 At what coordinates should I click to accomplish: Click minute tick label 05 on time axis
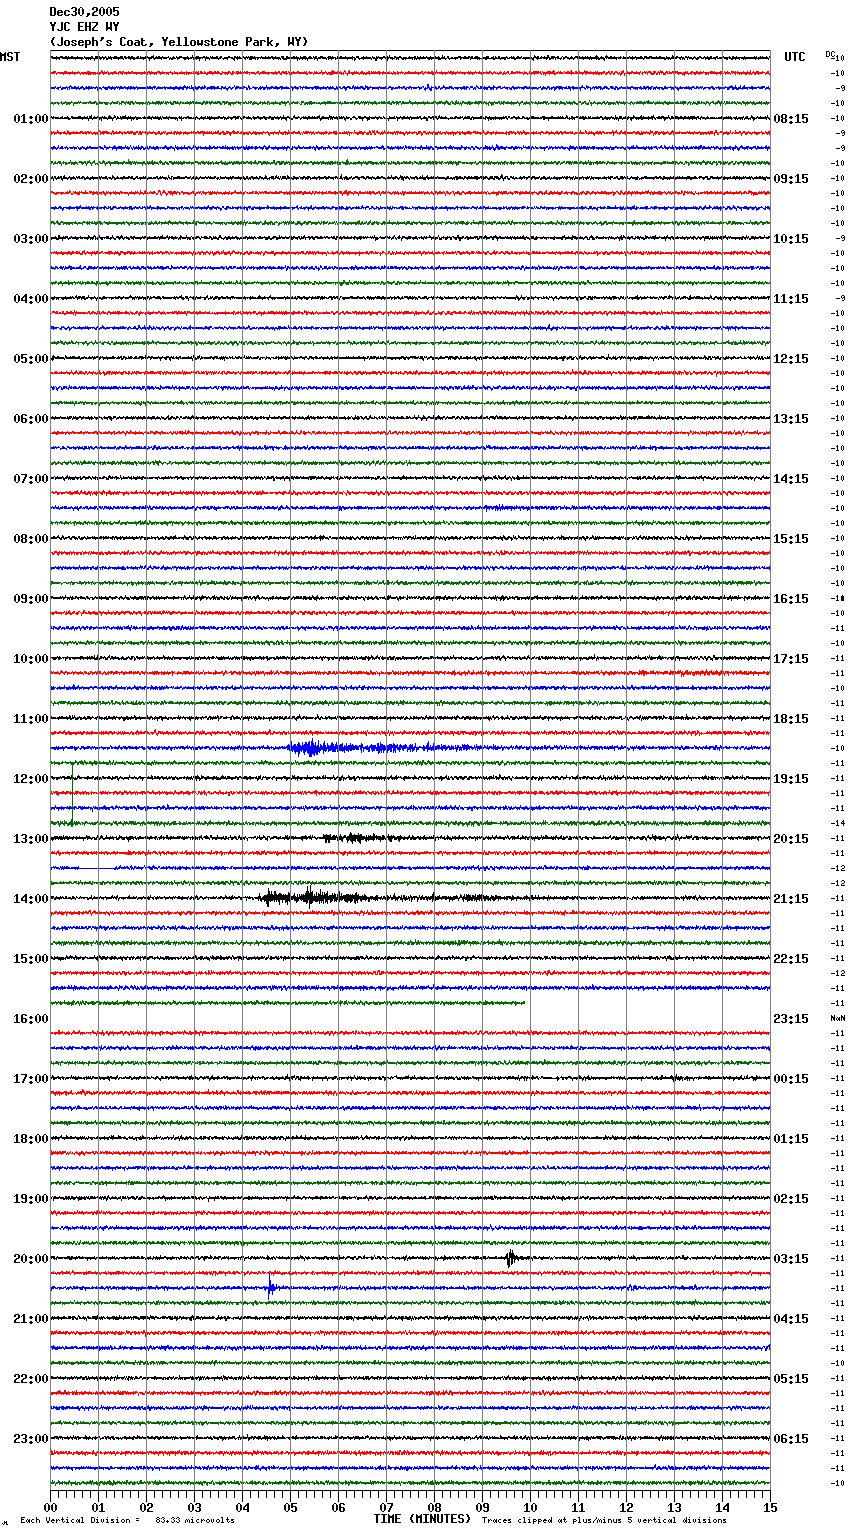click(290, 1507)
